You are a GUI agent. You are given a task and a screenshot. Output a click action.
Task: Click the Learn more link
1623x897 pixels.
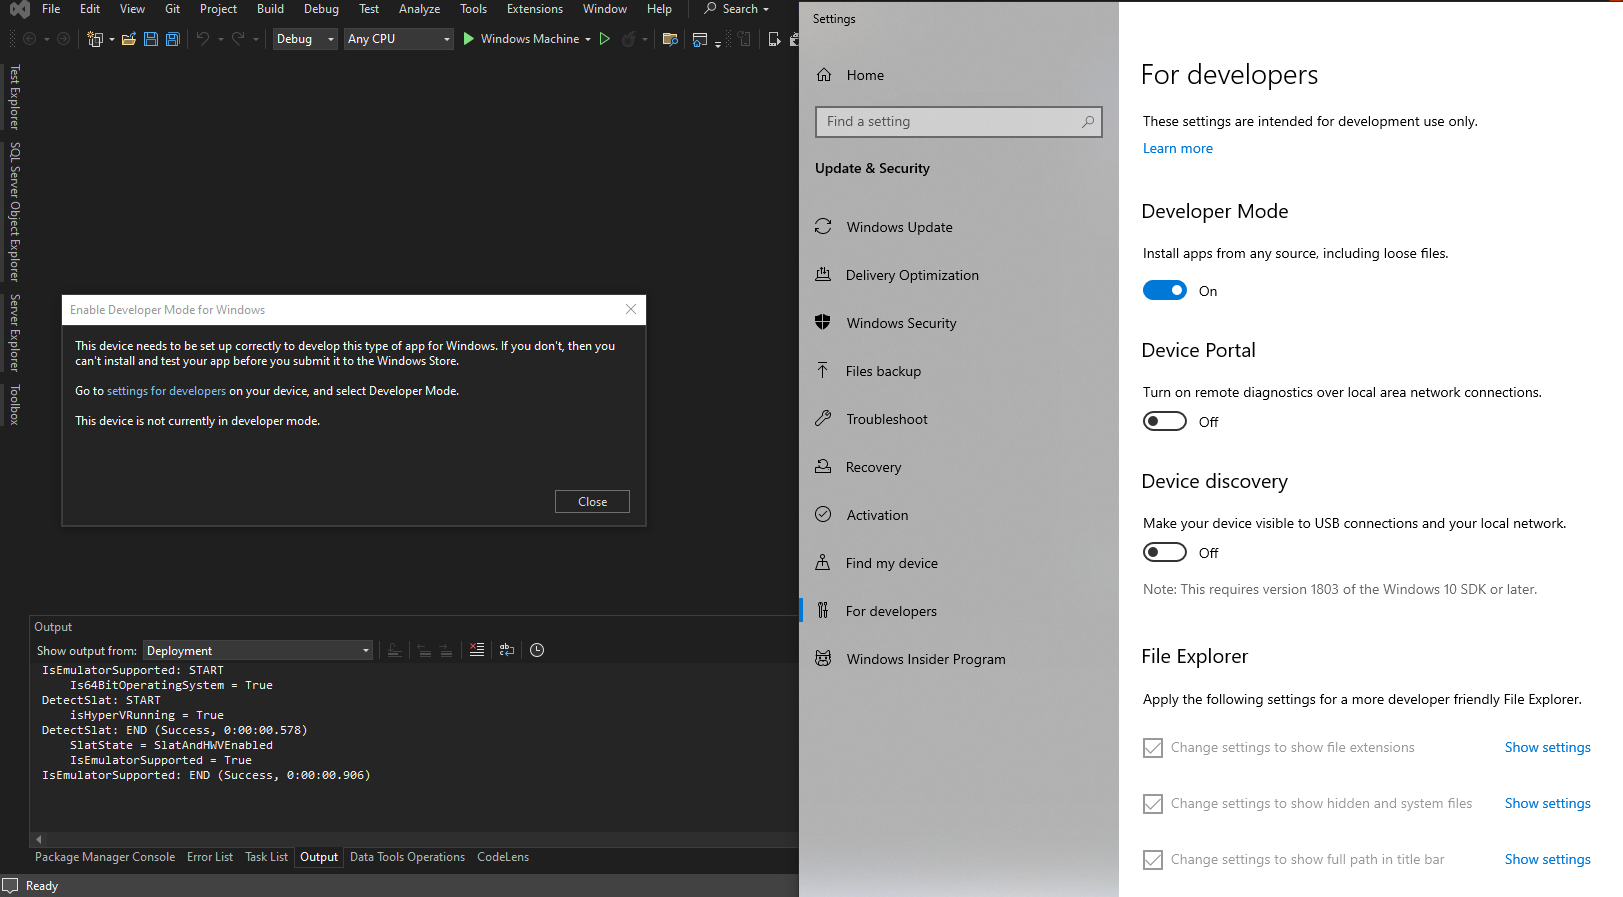(x=1178, y=148)
